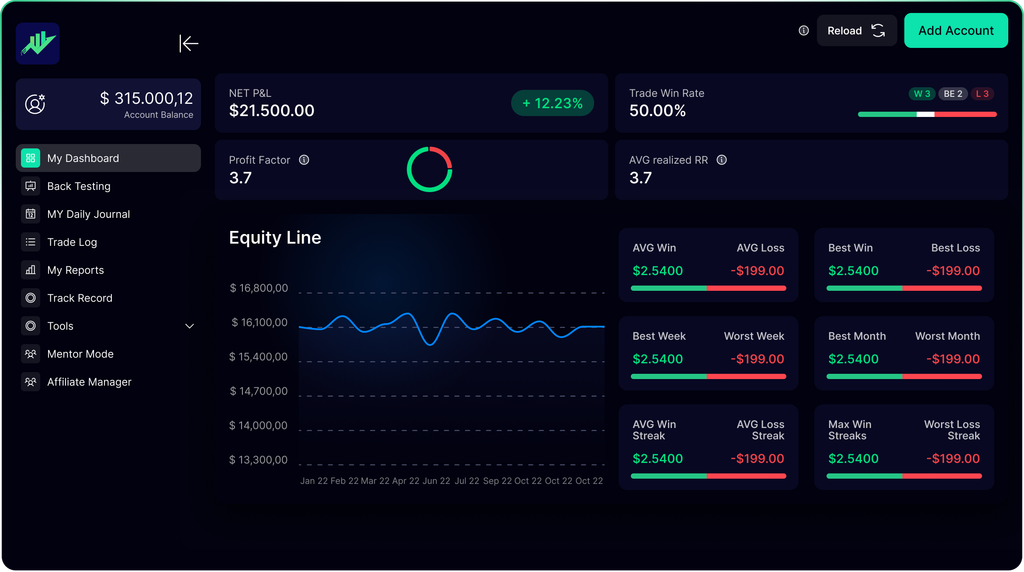Viewport: 1024px width, 572px height.
Task: Open My Dashboard in sidebar
Action: pyautogui.click(x=108, y=158)
